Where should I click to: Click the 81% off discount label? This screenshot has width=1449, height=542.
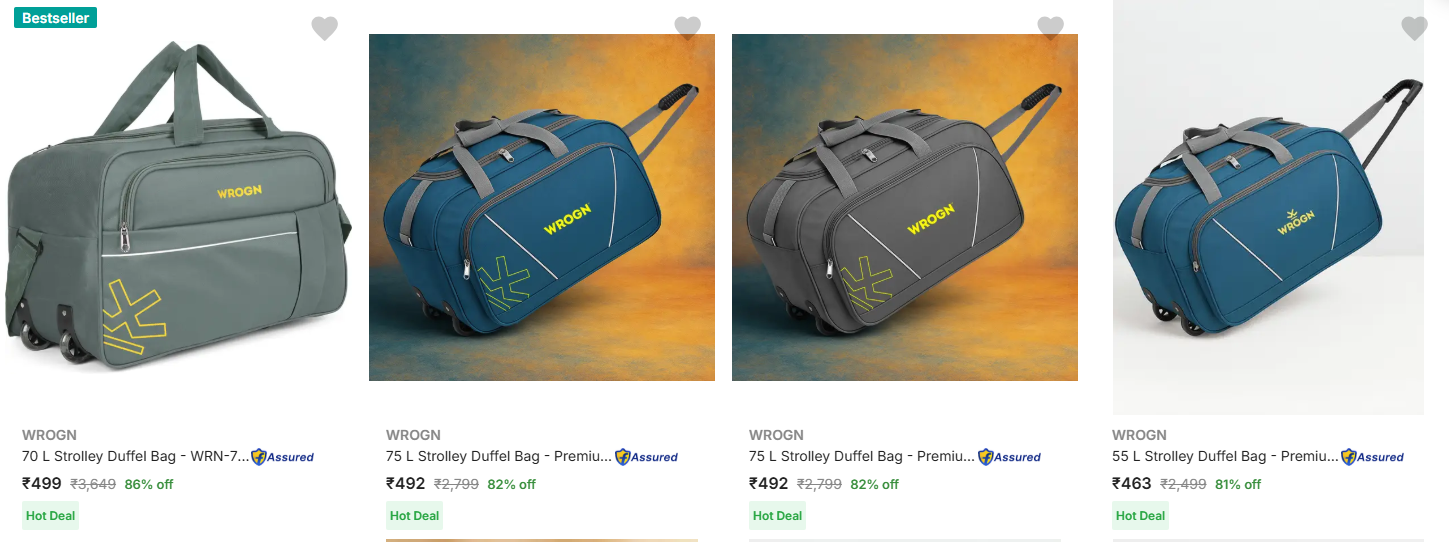[1237, 484]
